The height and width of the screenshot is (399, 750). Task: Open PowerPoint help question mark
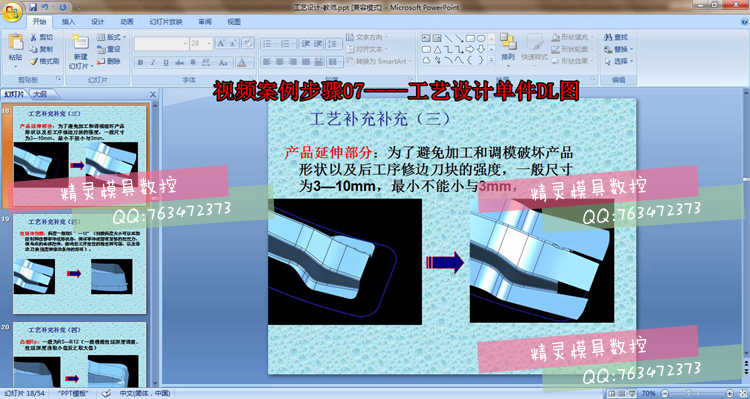point(745,21)
